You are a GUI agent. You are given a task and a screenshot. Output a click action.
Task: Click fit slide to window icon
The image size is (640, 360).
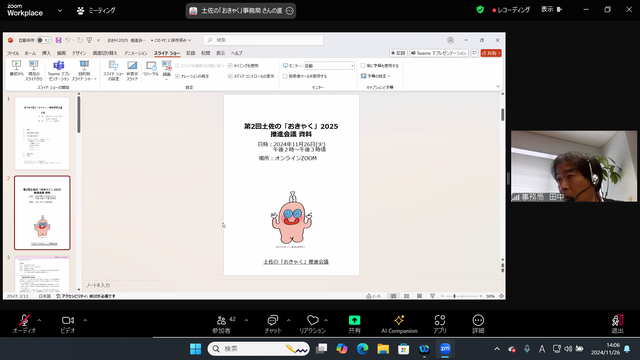point(501,296)
